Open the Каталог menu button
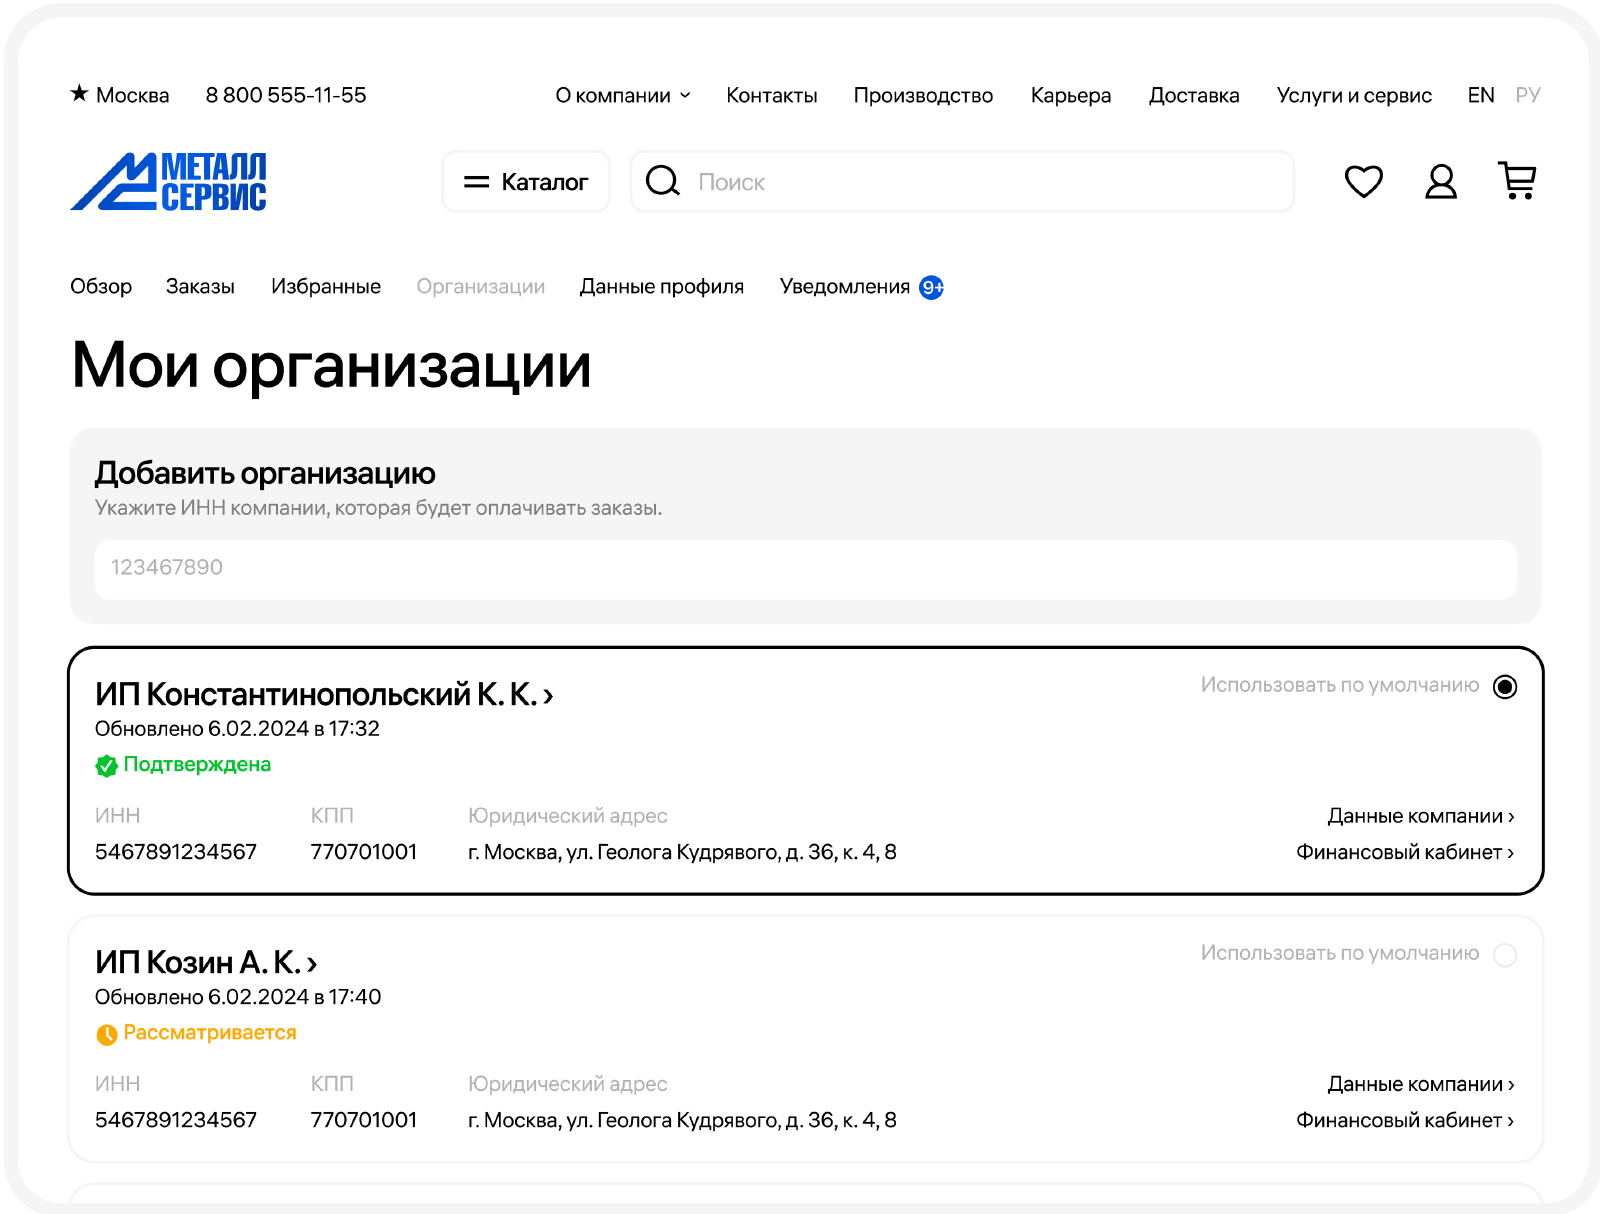 [526, 182]
